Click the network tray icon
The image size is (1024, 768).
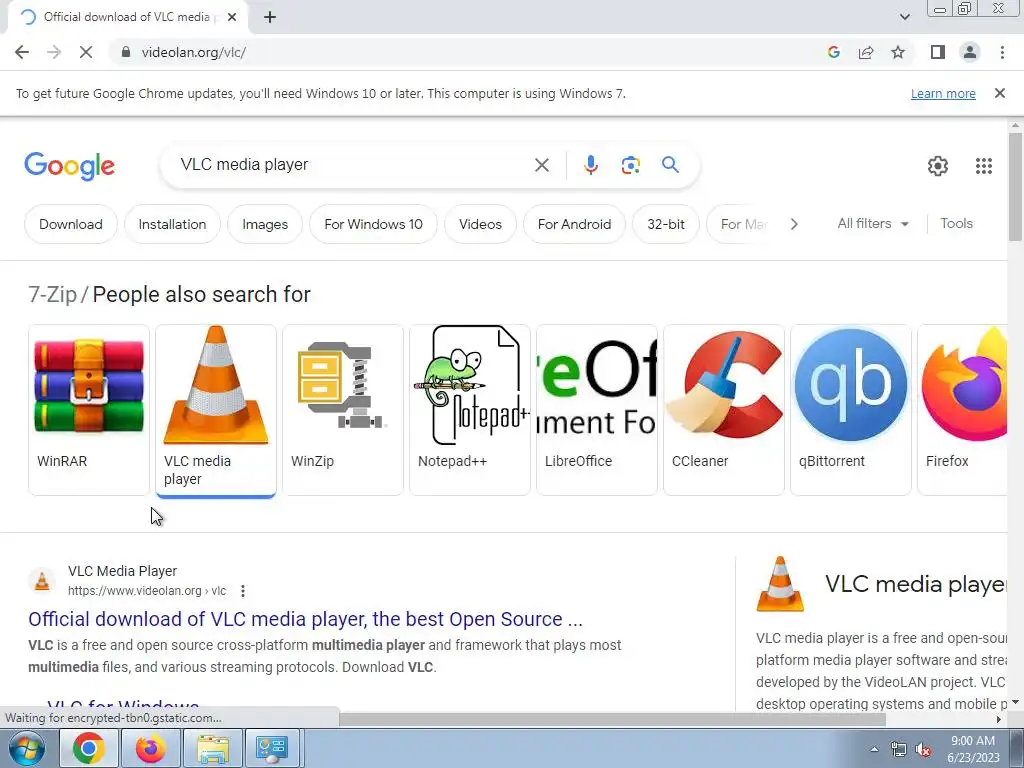899,750
